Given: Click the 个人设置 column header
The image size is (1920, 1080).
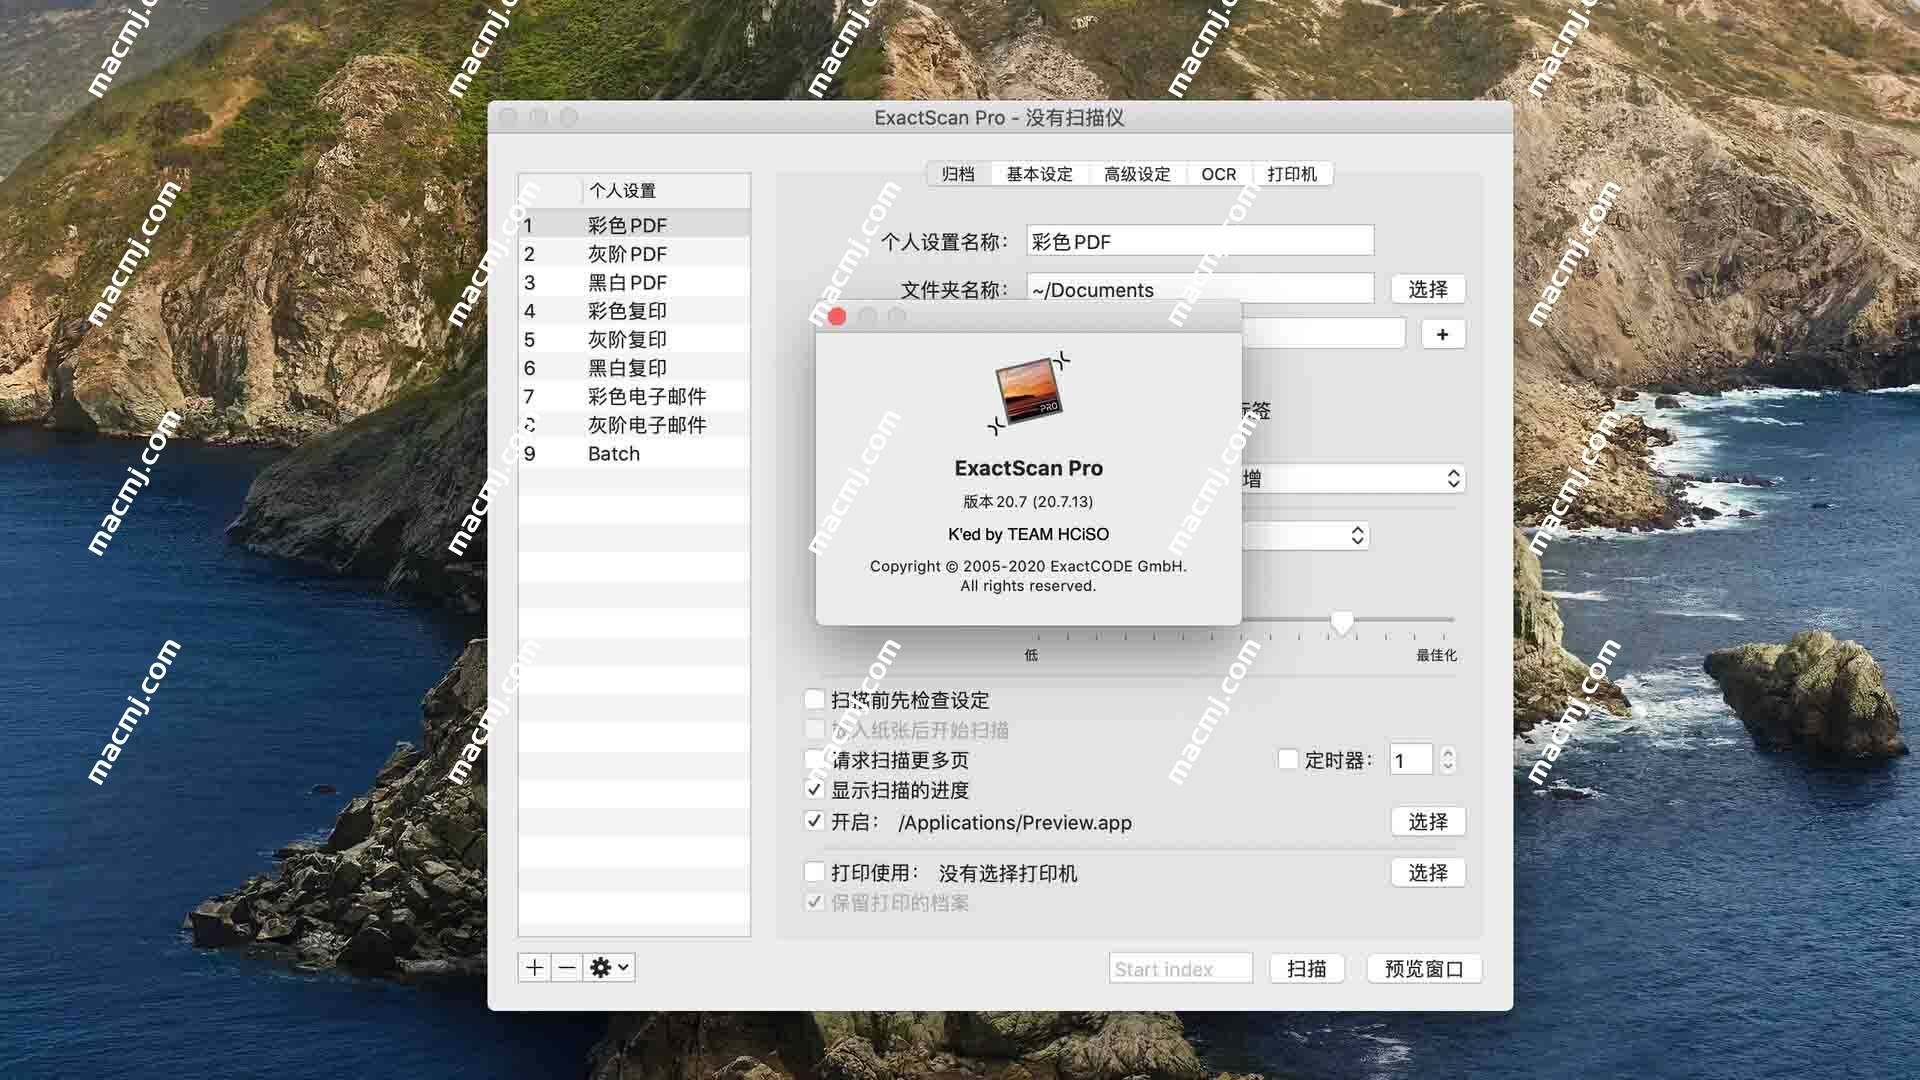Looking at the screenshot, I should [x=665, y=190].
